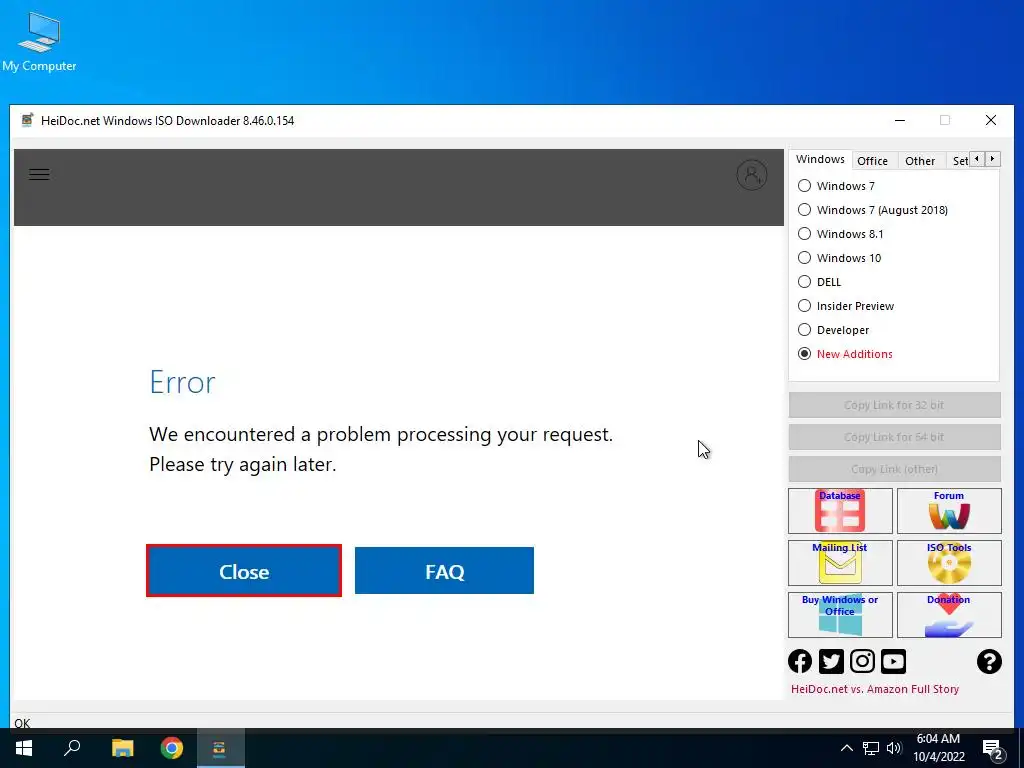Select the DELL radio option

(x=820, y=282)
